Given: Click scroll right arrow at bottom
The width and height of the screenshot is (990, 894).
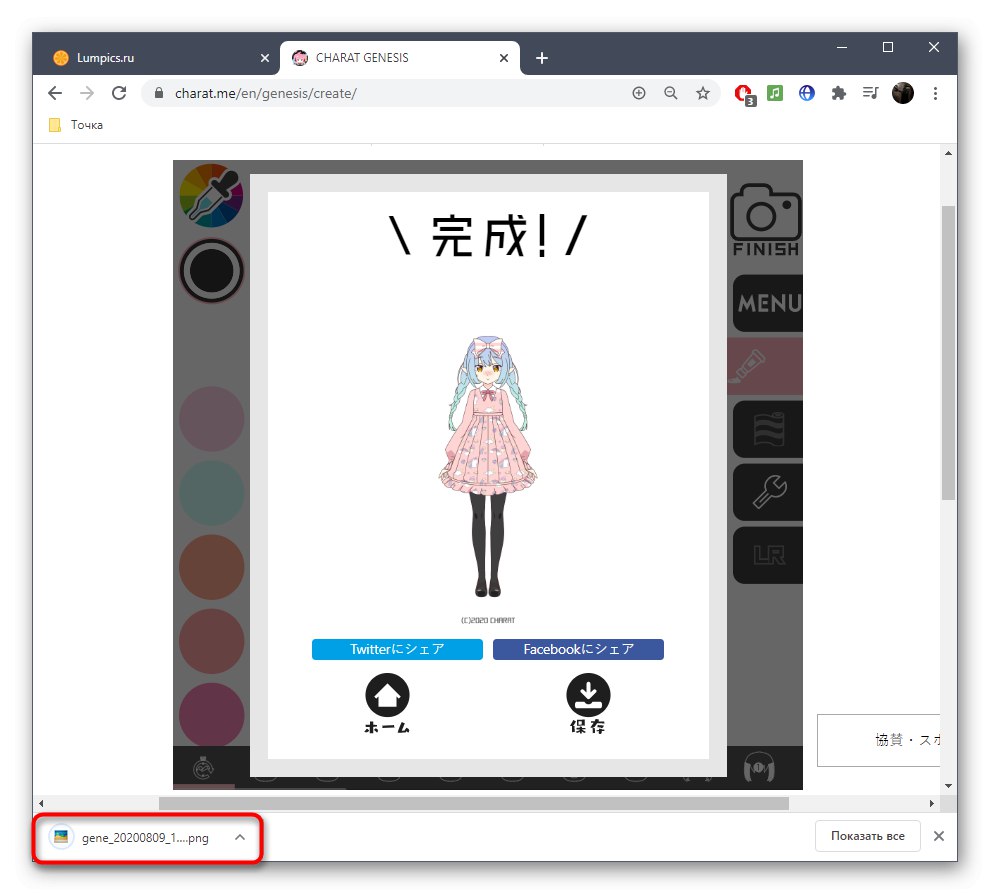Looking at the screenshot, I should [932, 804].
